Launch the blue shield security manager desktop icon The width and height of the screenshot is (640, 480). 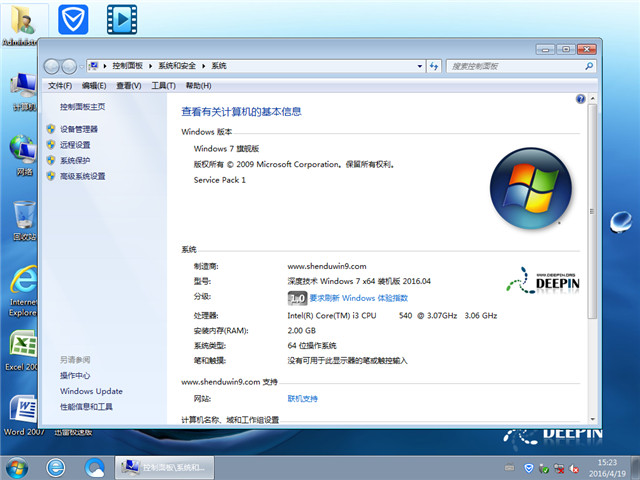[x=73, y=20]
